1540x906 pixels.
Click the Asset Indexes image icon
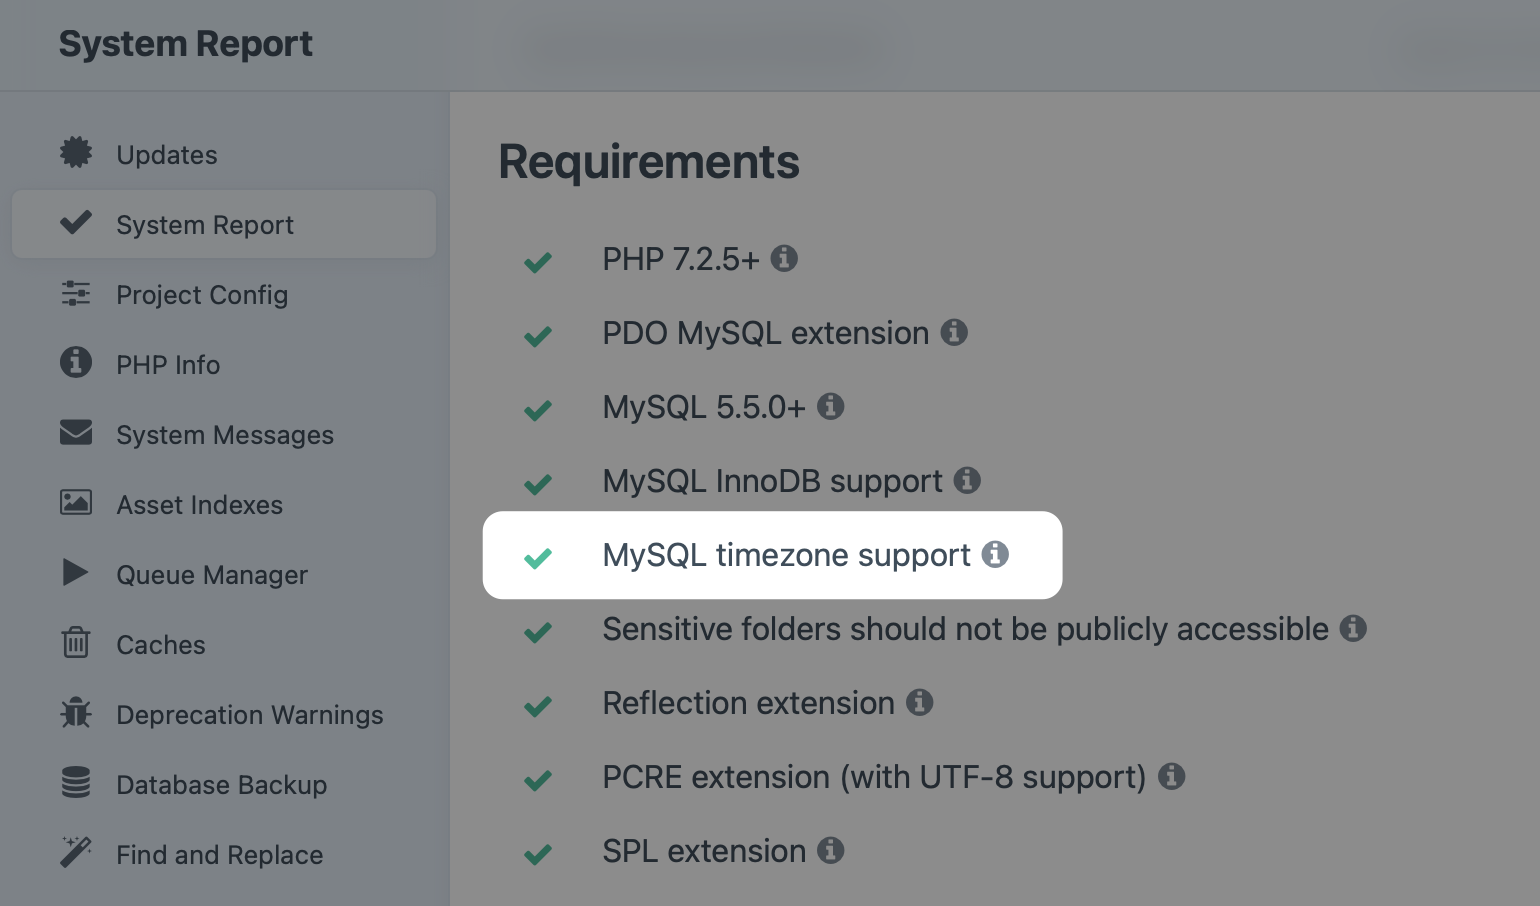[x=76, y=502]
